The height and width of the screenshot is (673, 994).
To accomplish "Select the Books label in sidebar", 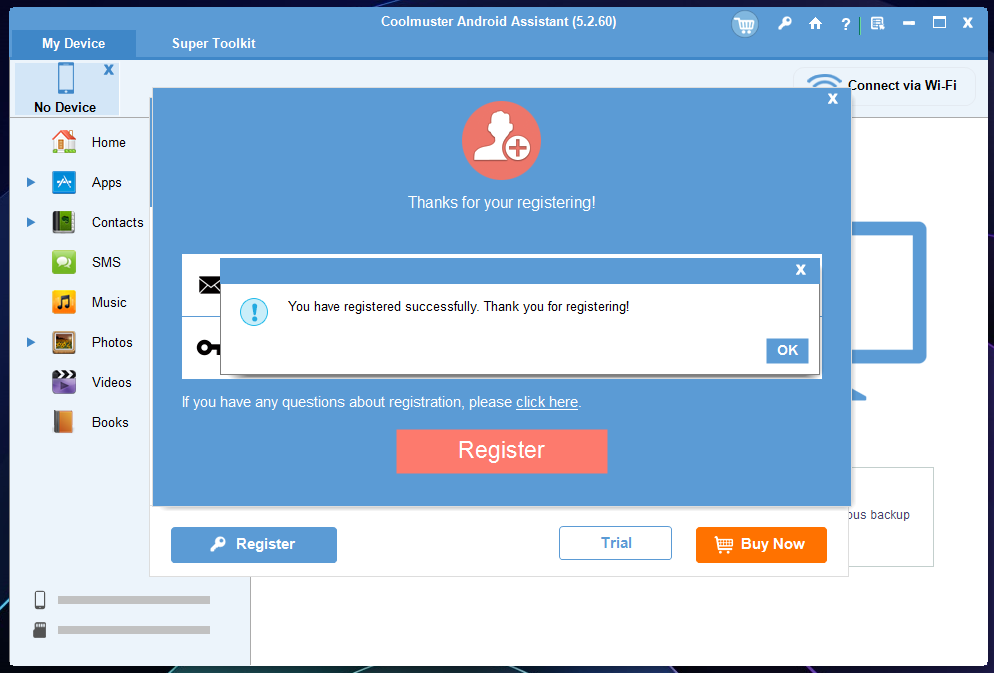I will (x=110, y=422).
